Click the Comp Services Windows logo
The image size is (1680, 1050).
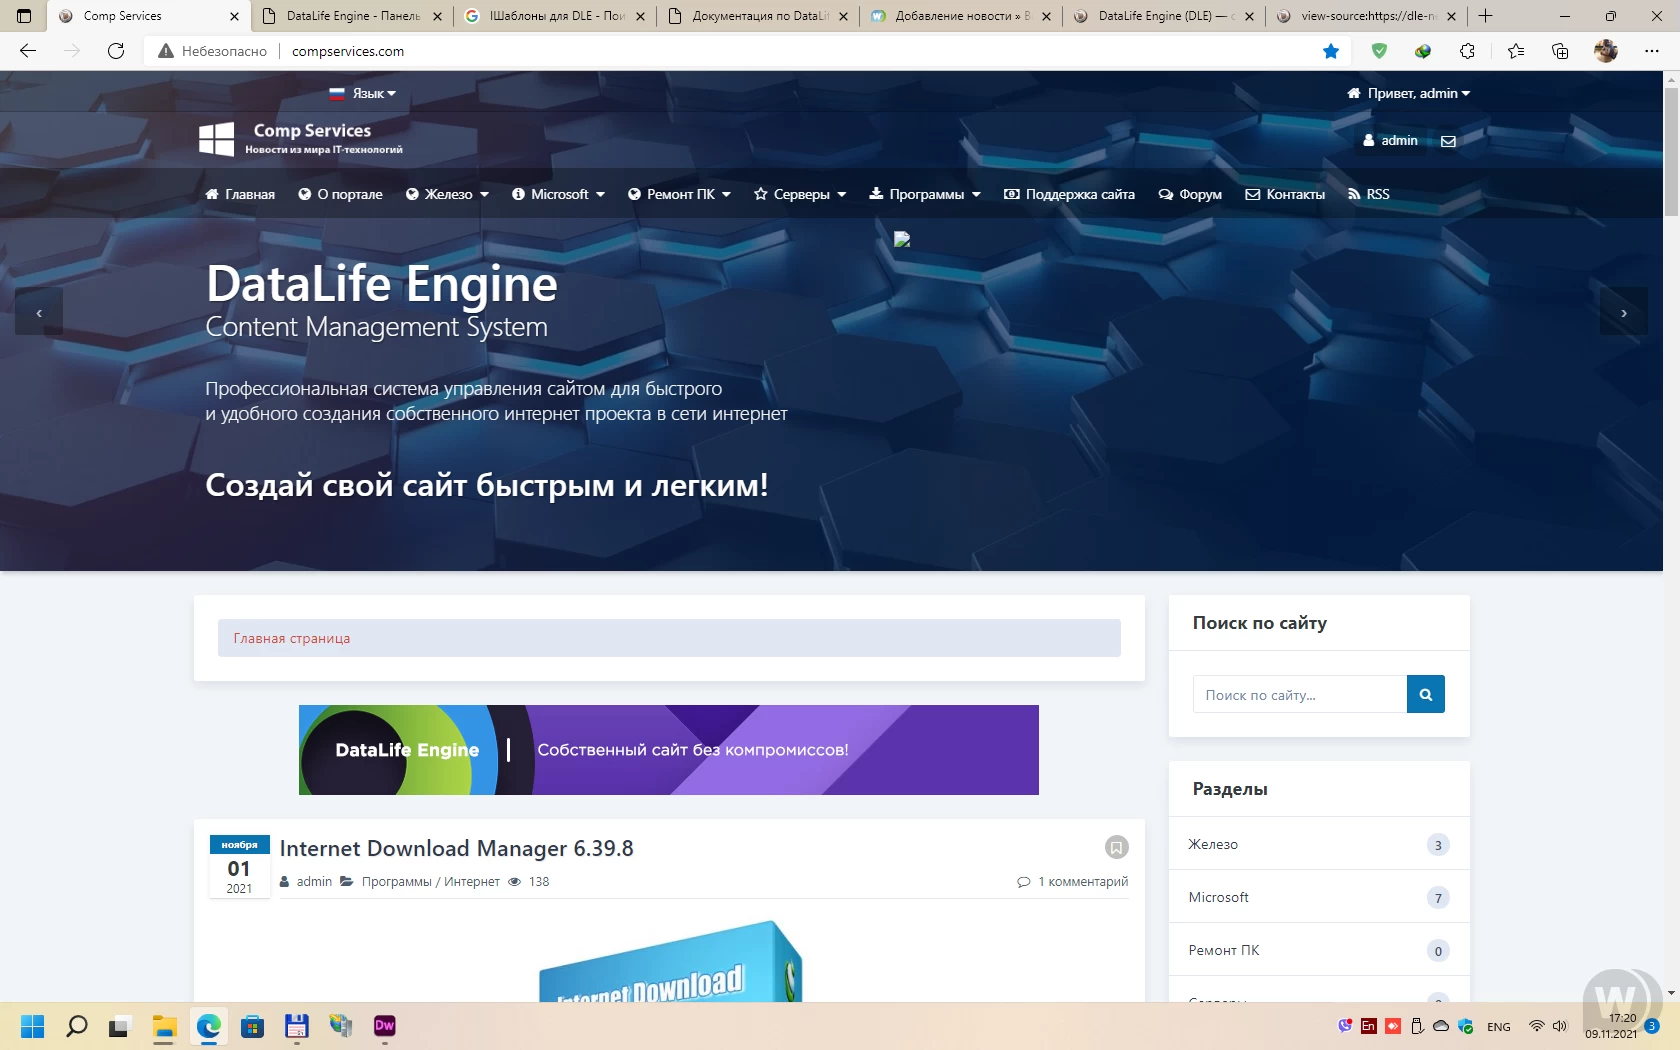[216, 139]
